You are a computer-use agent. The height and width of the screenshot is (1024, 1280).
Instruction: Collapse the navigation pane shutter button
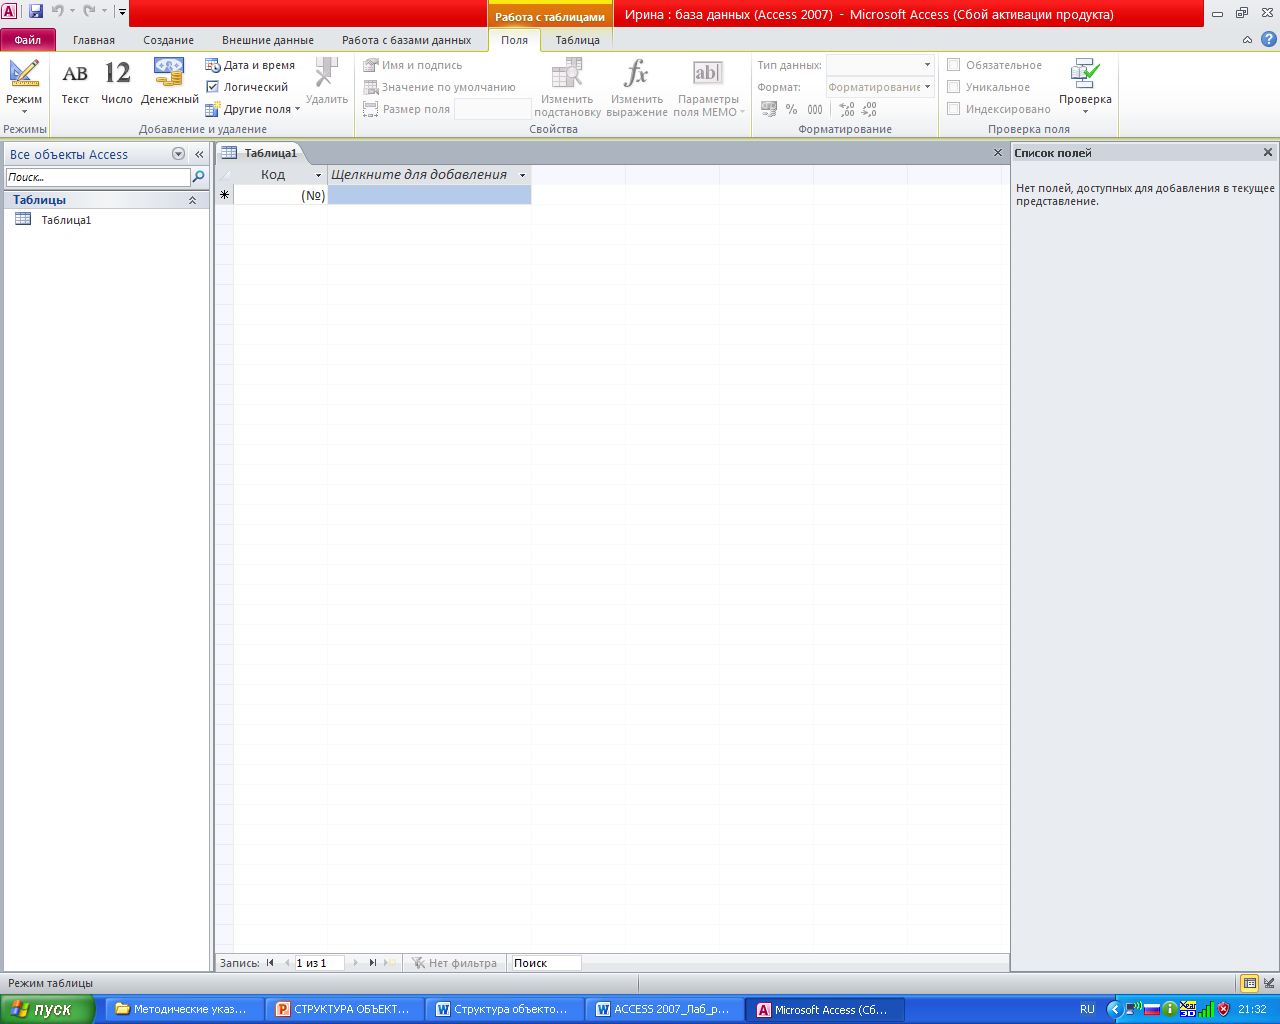click(x=199, y=154)
